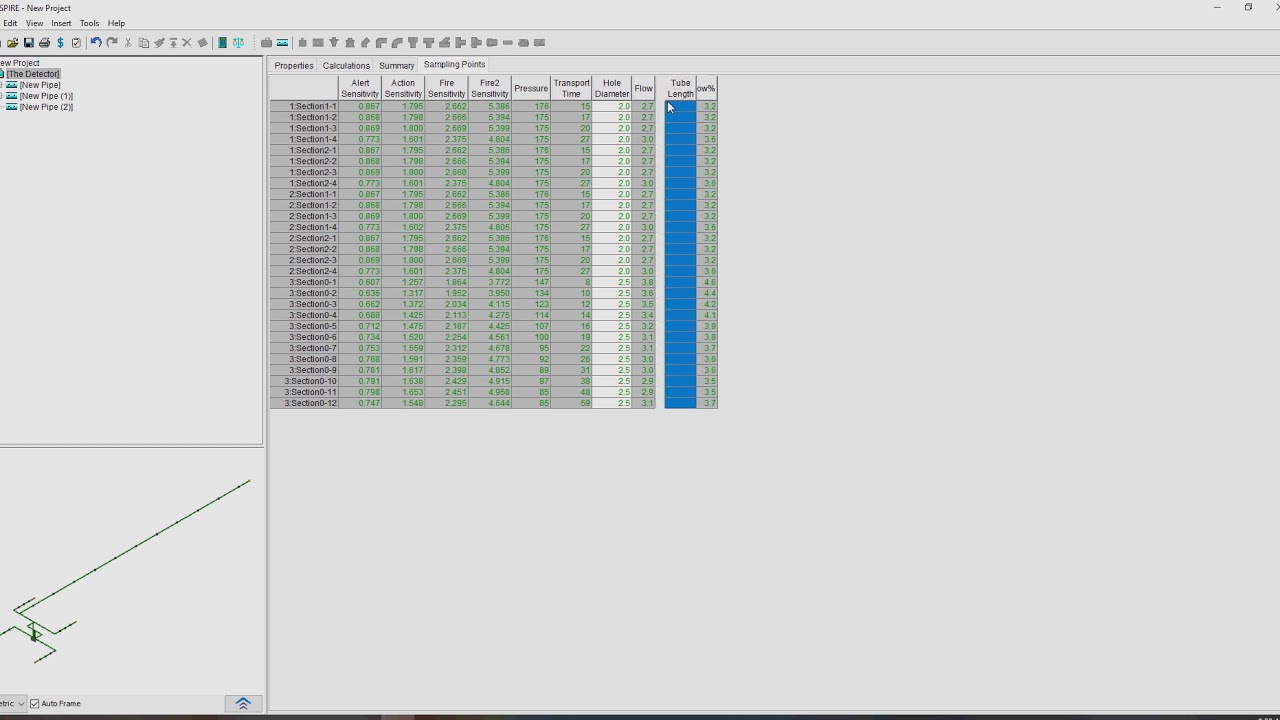
Task: Cut selection with the scissors icon
Action: point(128,43)
